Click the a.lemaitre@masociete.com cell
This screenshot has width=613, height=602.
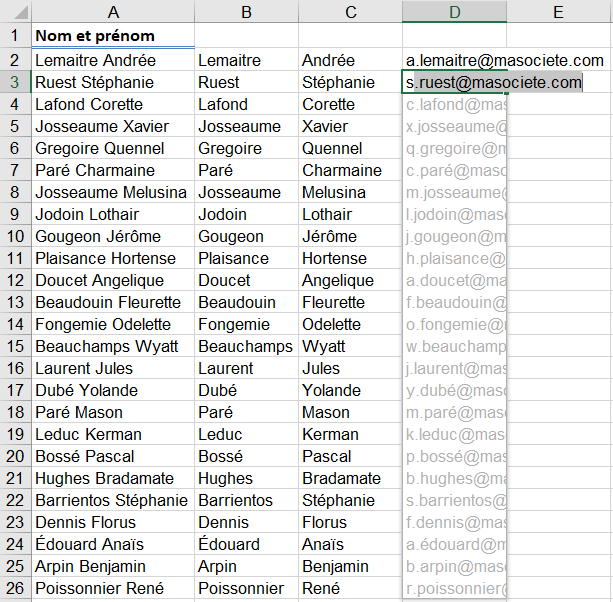505,61
